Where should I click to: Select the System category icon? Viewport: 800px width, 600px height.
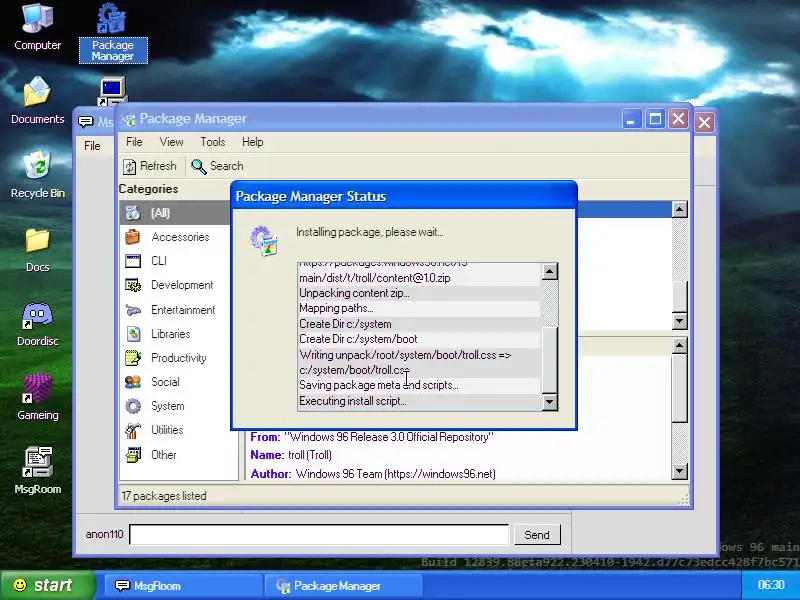click(x=133, y=406)
